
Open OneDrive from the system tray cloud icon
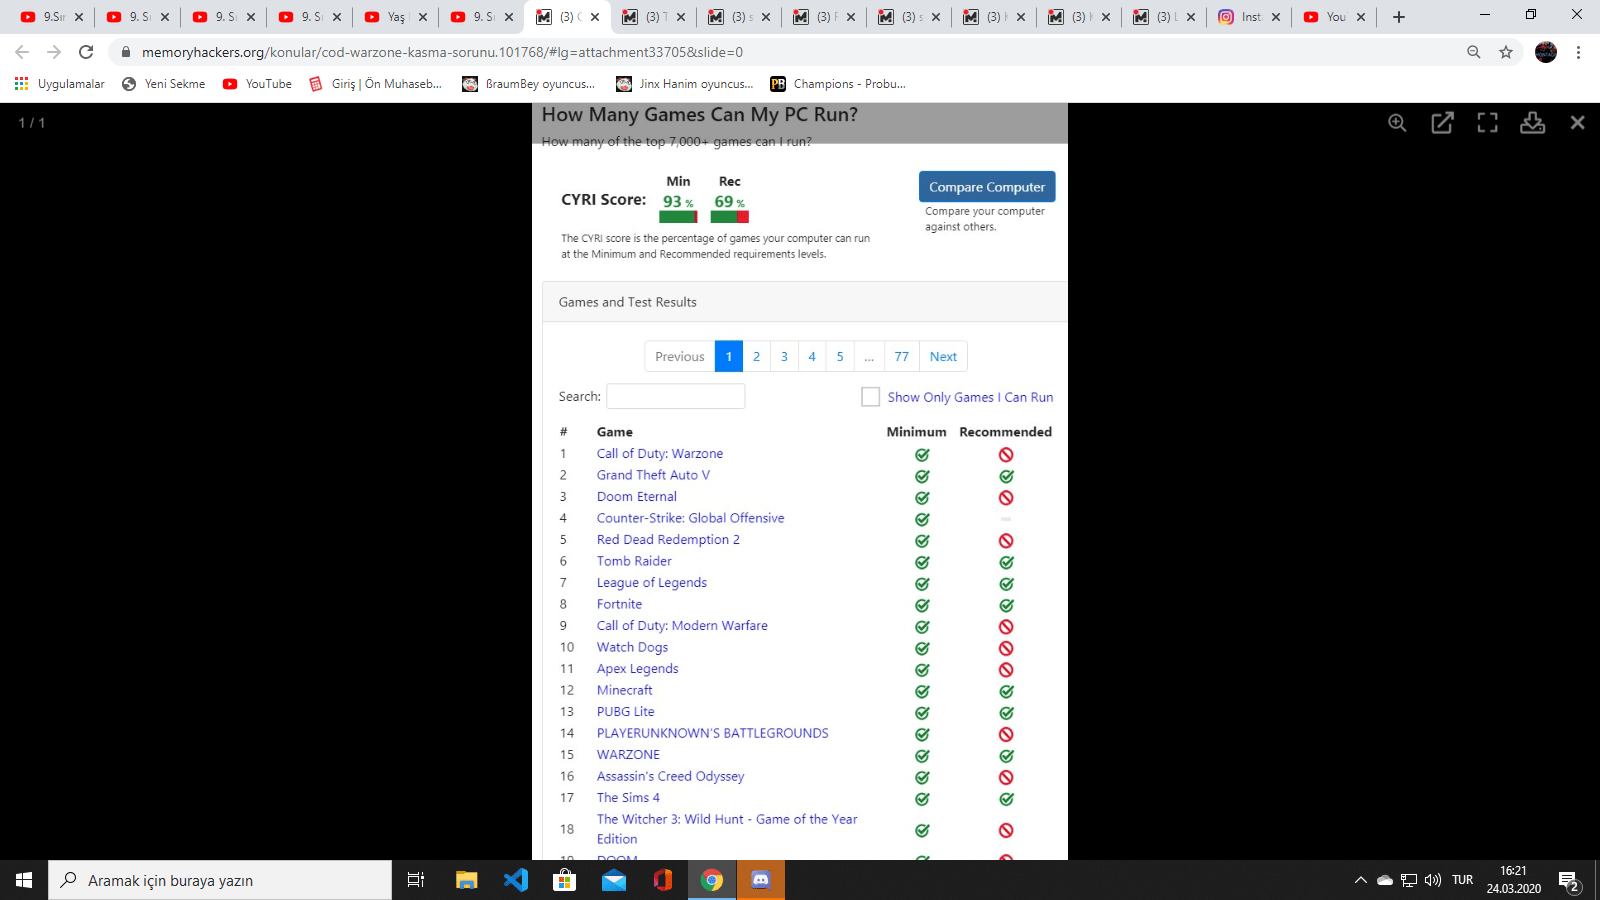coord(1385,880)
